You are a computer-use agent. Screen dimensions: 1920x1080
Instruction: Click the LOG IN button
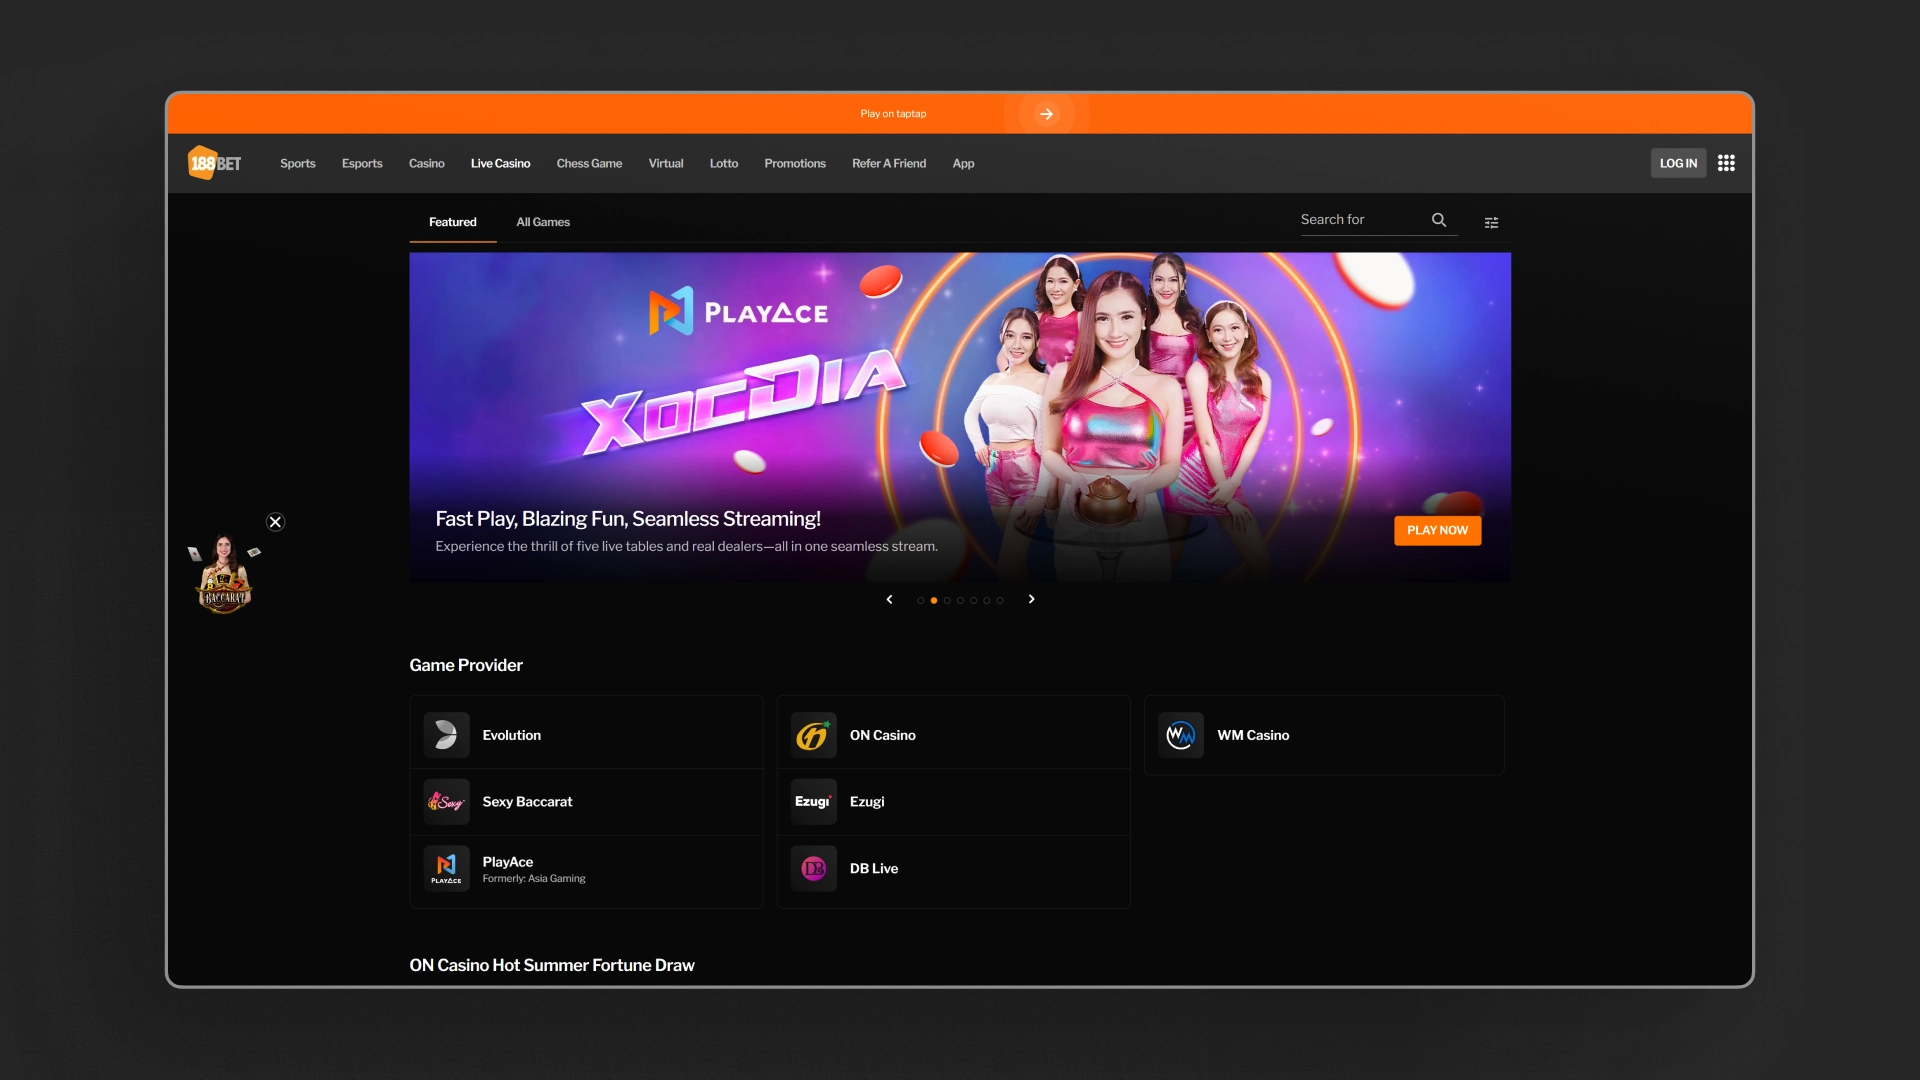1678,163
